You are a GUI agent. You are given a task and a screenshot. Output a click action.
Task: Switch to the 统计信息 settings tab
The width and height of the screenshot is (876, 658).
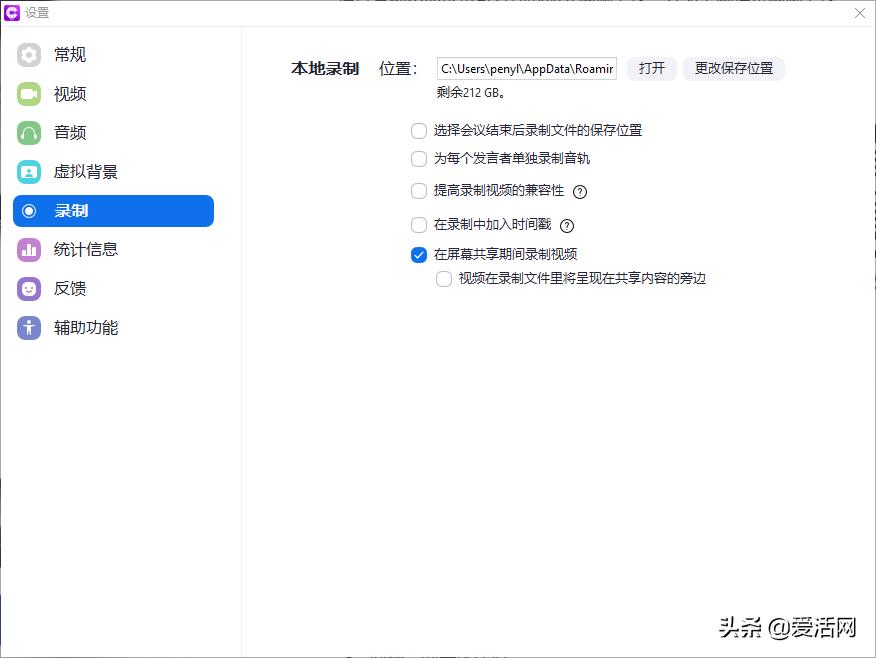click(85, 249)
